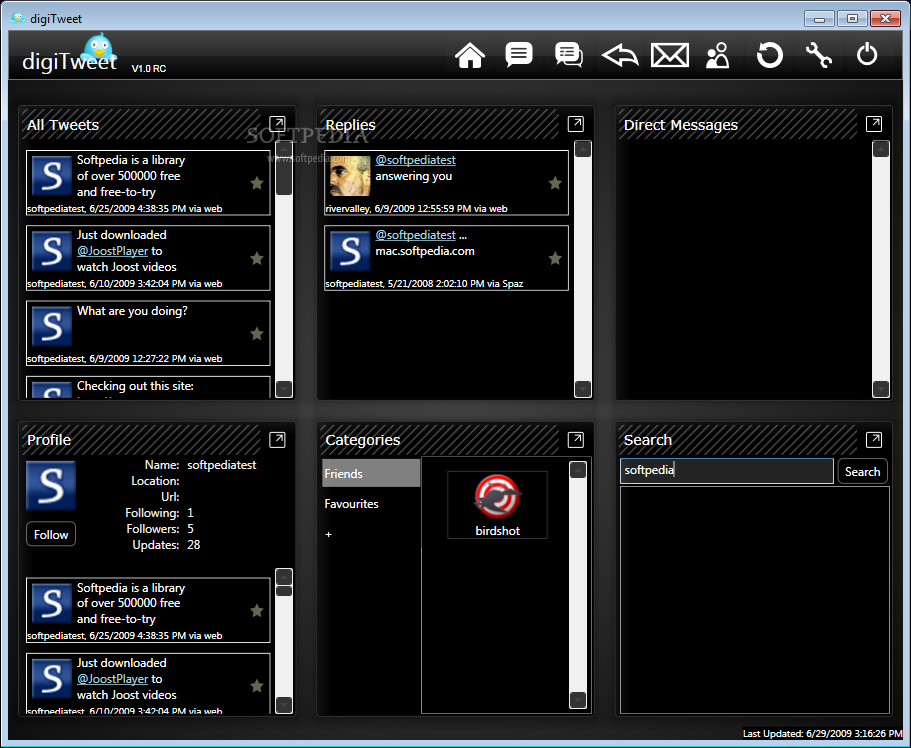
Task: Pop out the Categories panel
Action: [x=576, y=440]
